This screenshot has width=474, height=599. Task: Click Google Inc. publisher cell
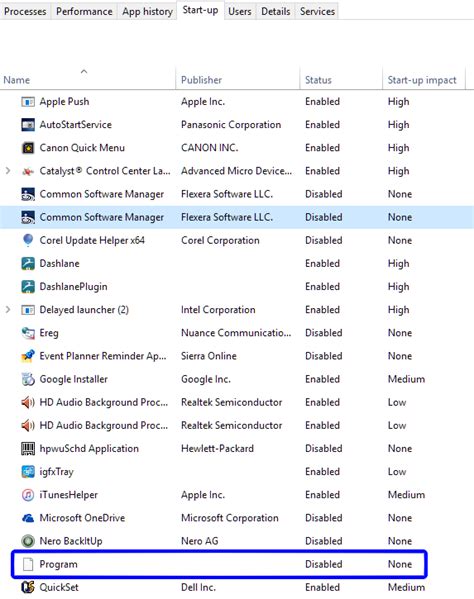(x=206, y=379)
